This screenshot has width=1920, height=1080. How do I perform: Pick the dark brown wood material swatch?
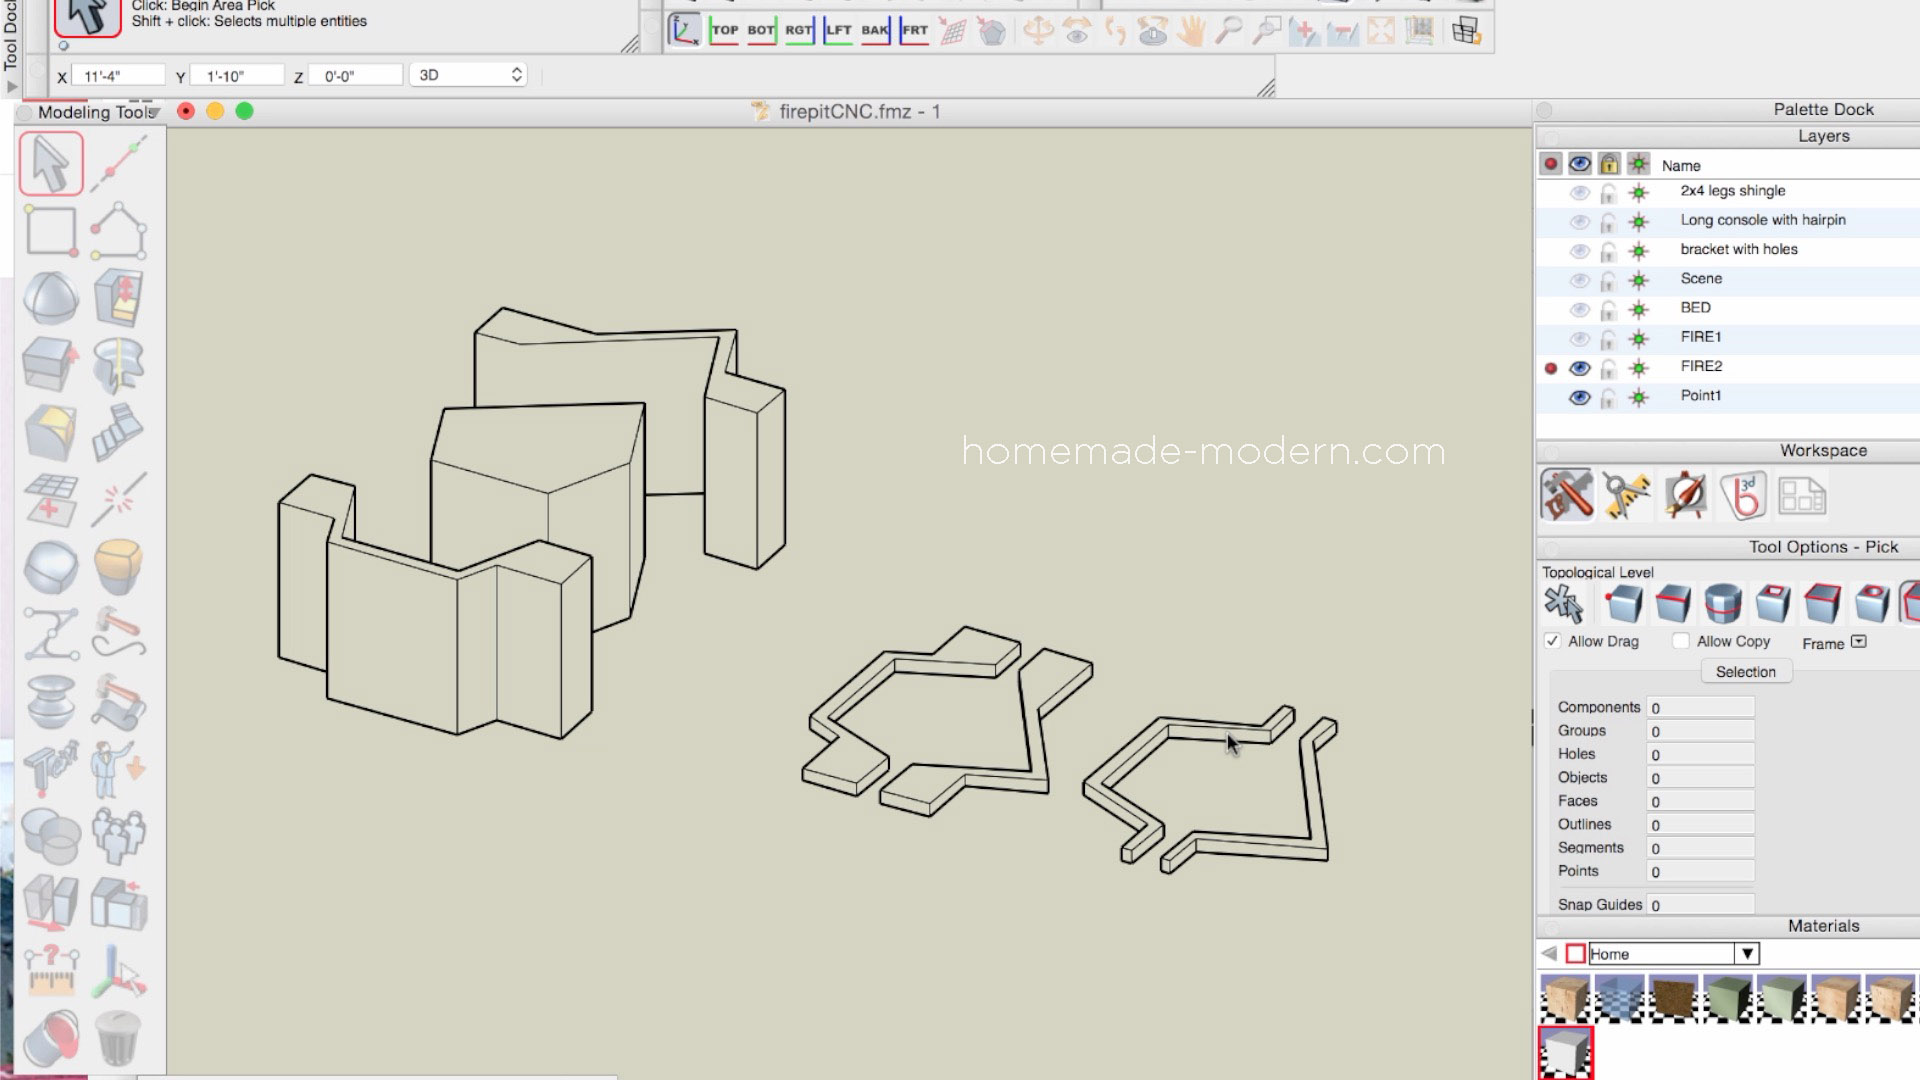point(1672,997)
